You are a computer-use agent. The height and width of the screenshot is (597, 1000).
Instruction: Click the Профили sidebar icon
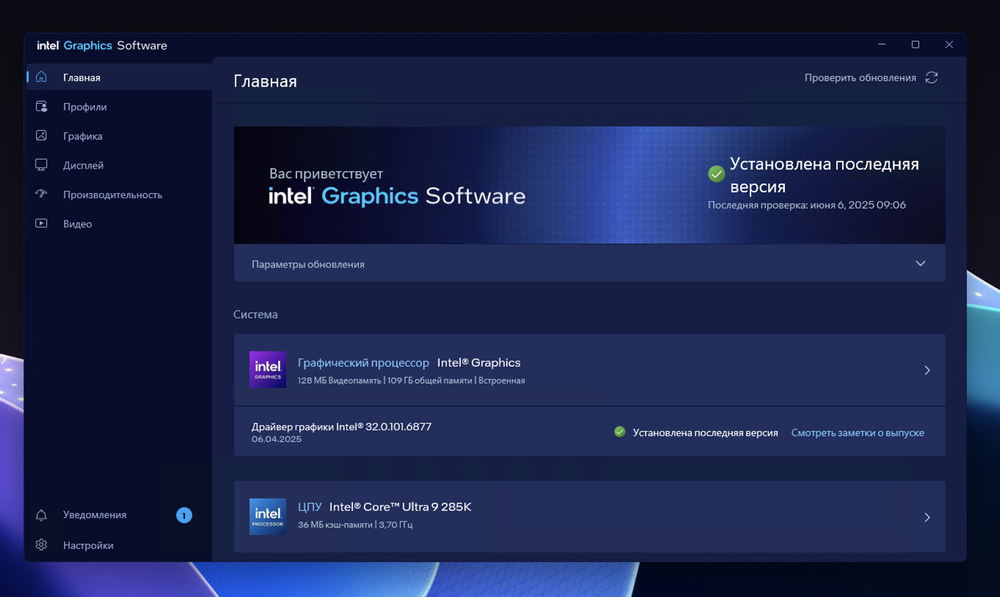(x=41, y=107)
